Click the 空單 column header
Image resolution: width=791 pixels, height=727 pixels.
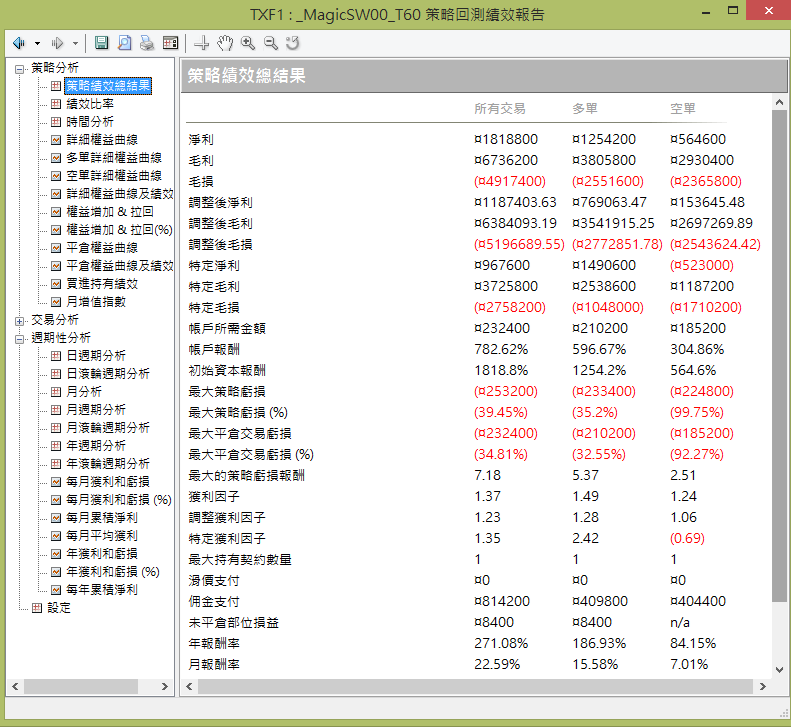point(683,108)
